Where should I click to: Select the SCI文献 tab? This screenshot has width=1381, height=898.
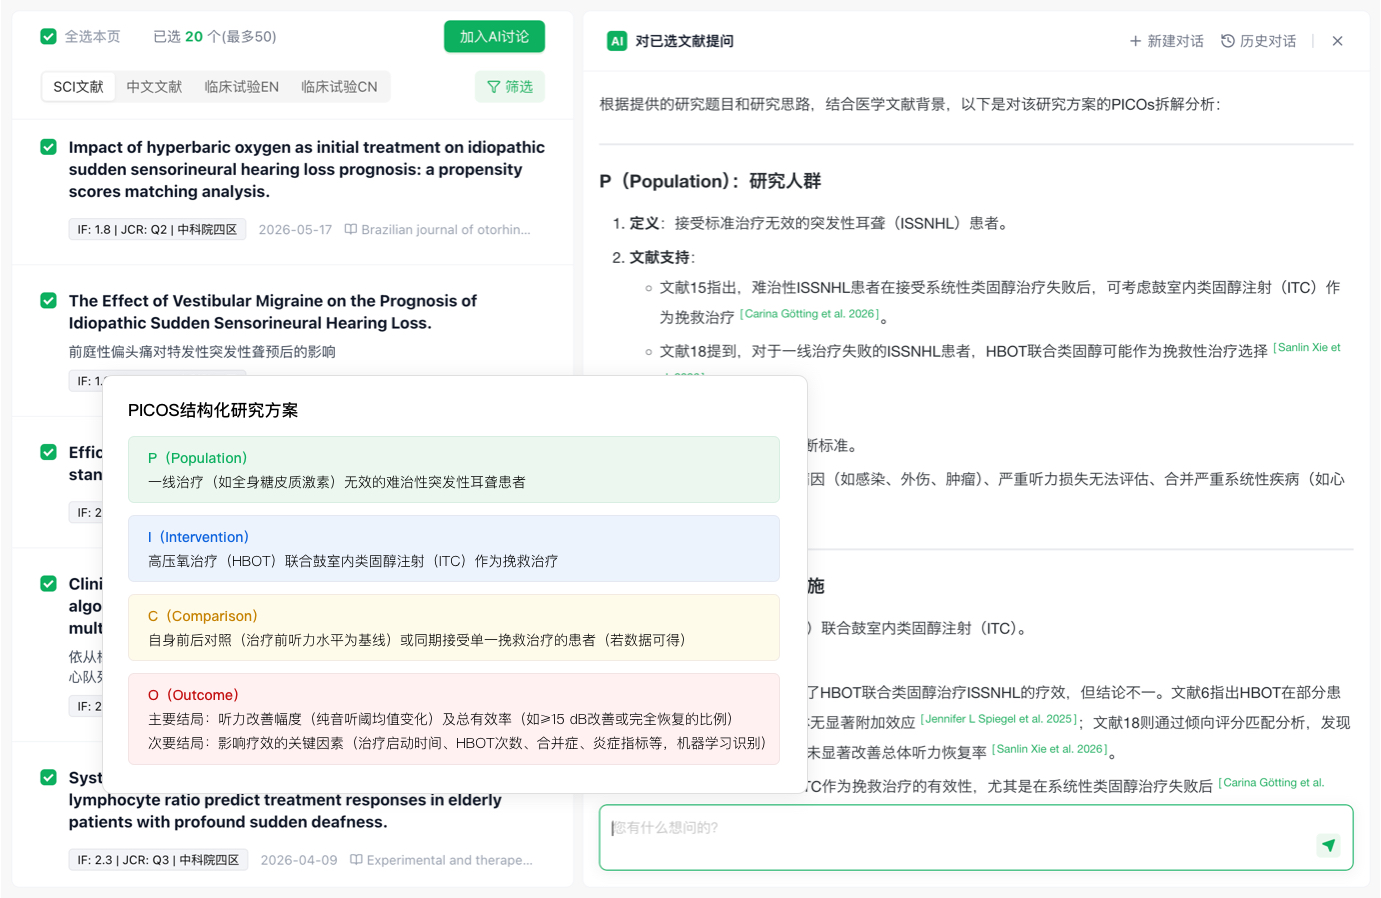click(x=79, y=87)
